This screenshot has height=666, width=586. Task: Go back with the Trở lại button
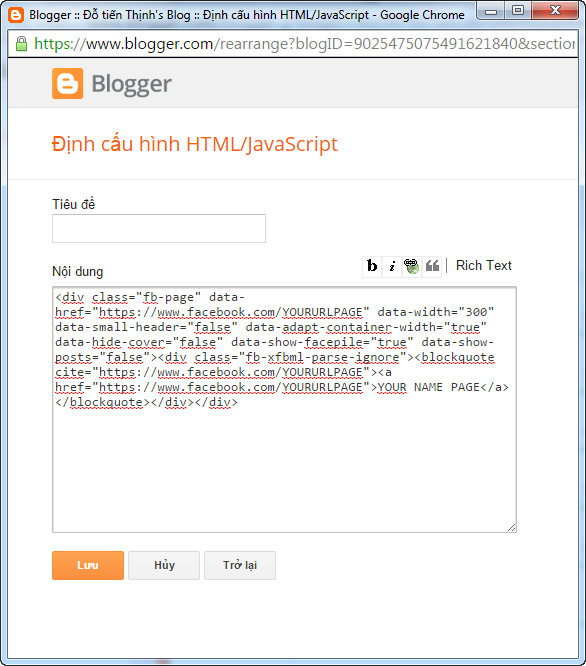(x=240, y=565)
